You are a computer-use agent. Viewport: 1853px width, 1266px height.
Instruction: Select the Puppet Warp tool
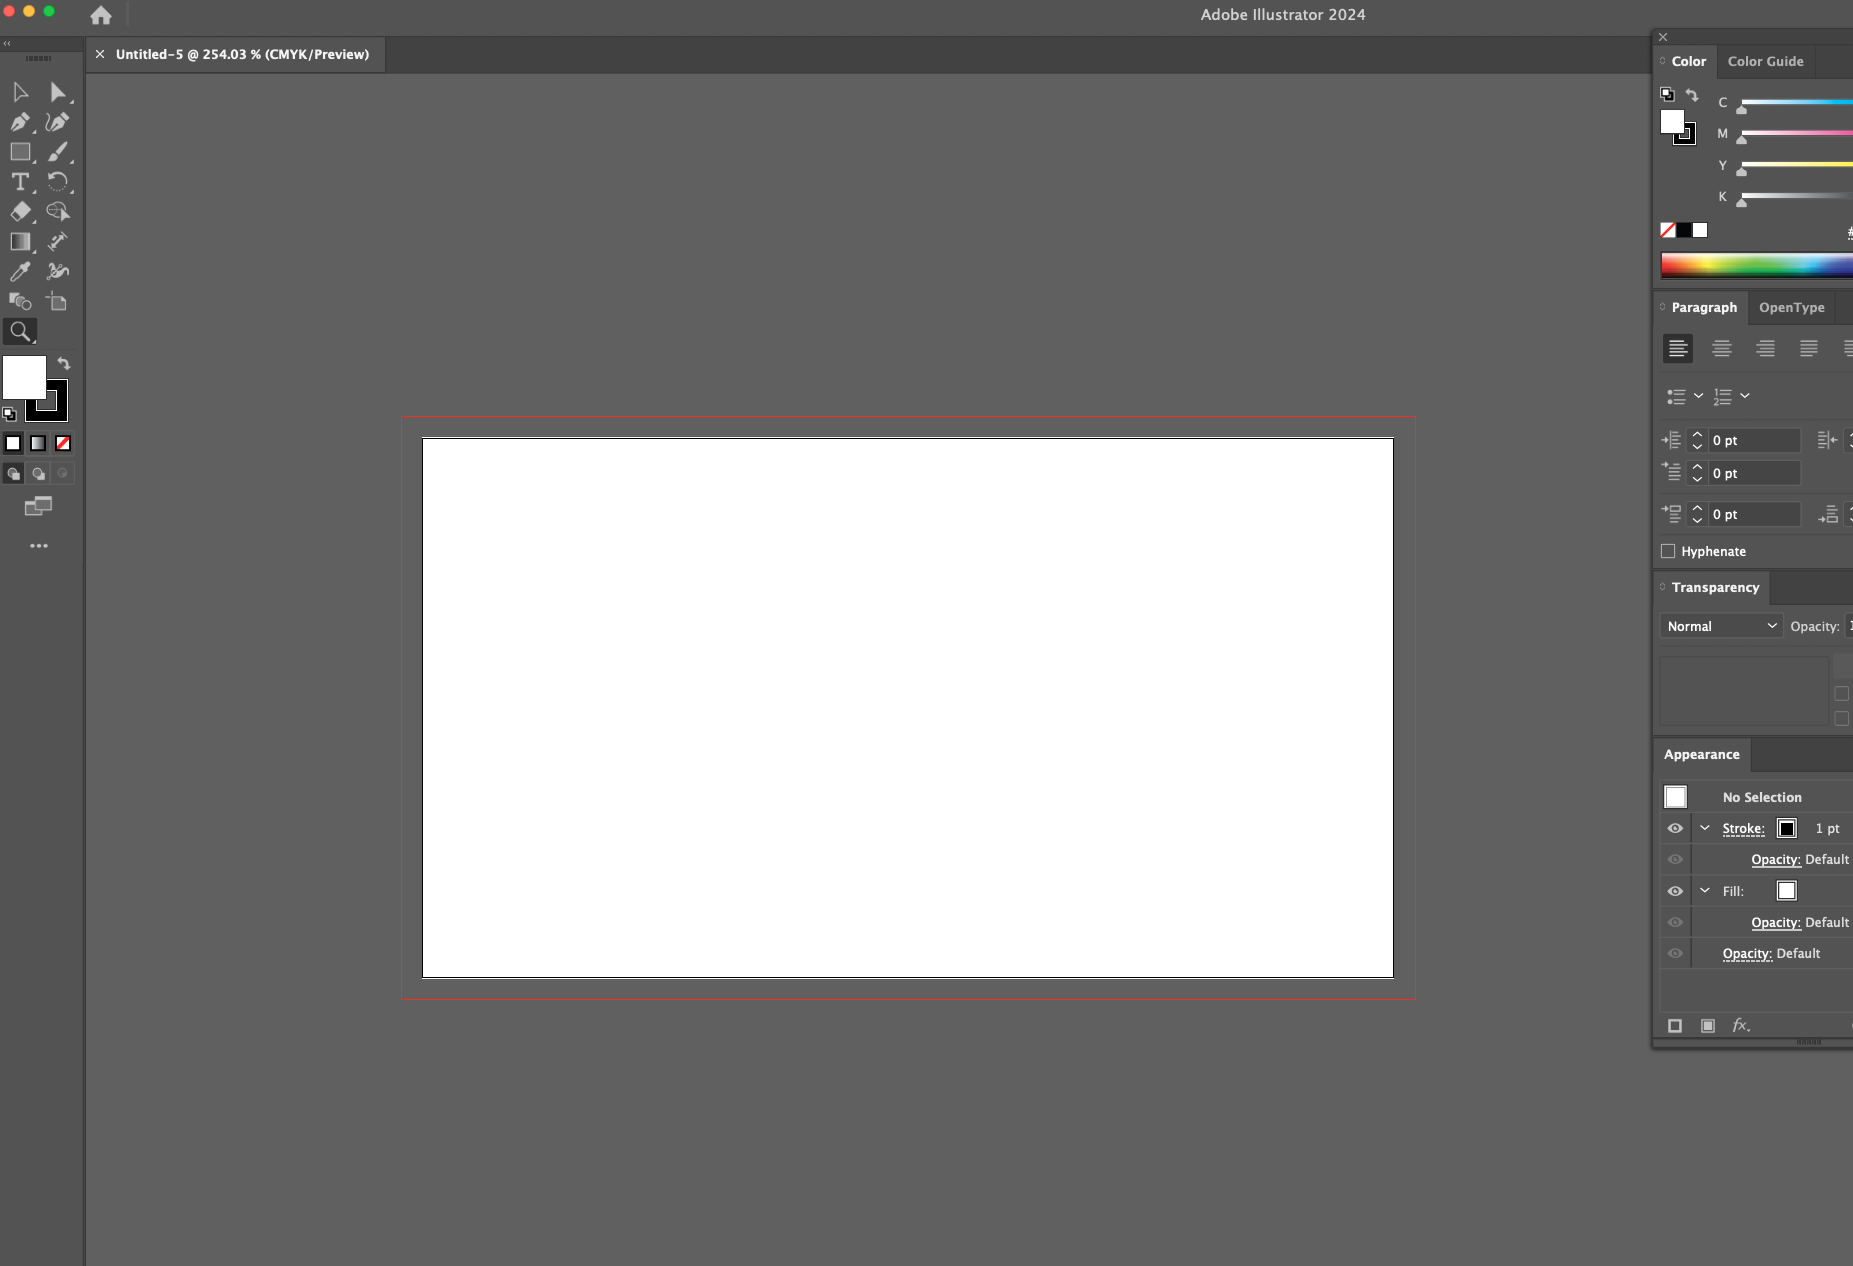point(58,272)
